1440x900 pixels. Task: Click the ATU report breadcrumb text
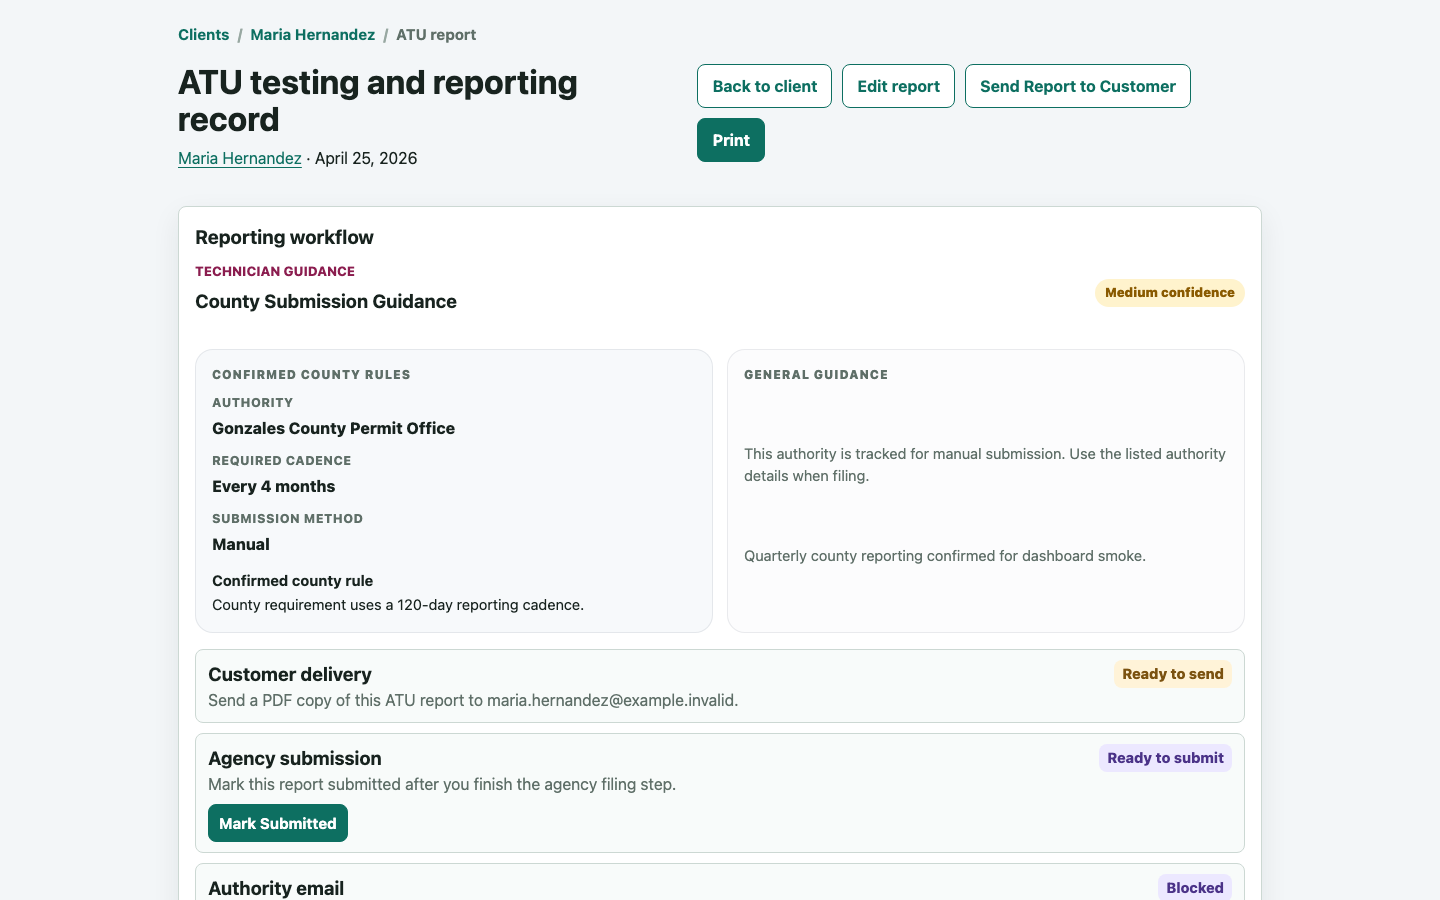pos(436,35)
